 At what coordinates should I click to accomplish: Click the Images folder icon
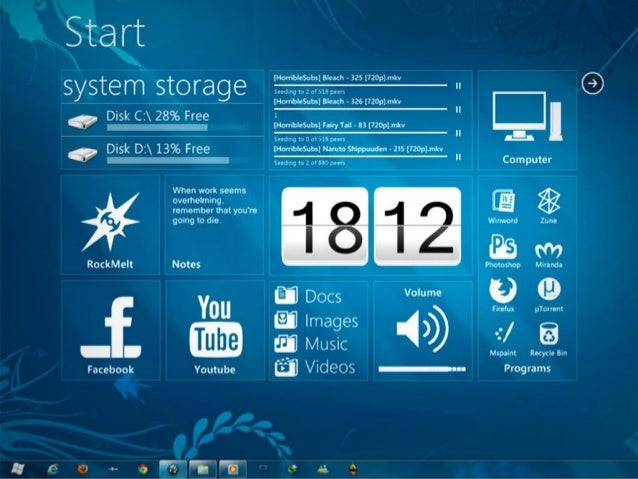pos(286,319)
